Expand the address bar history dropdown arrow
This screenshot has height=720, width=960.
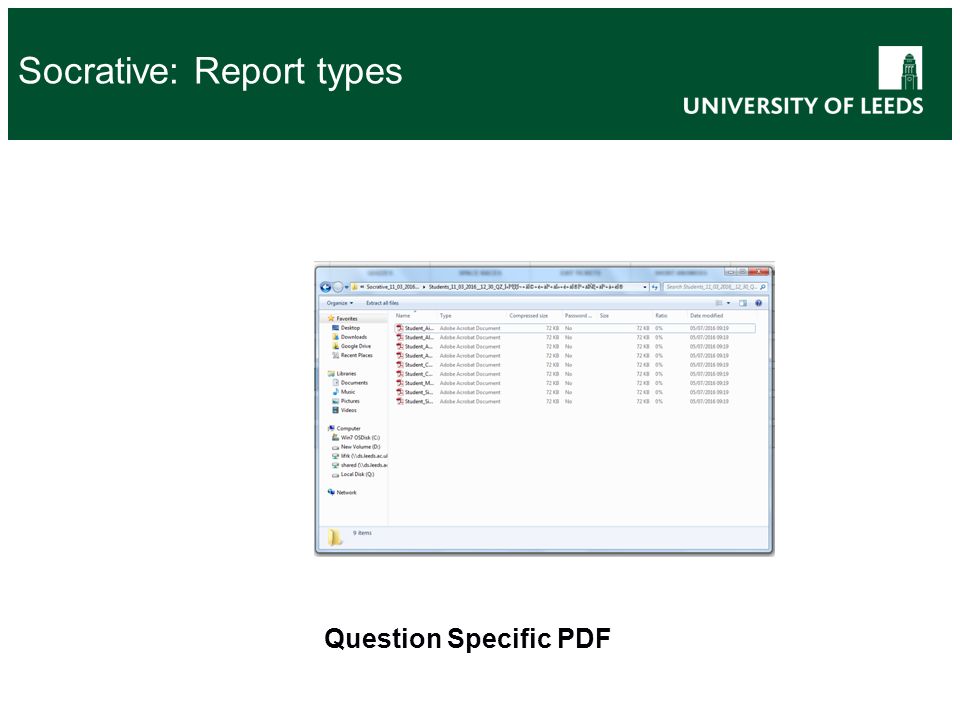tap(645, 287)
